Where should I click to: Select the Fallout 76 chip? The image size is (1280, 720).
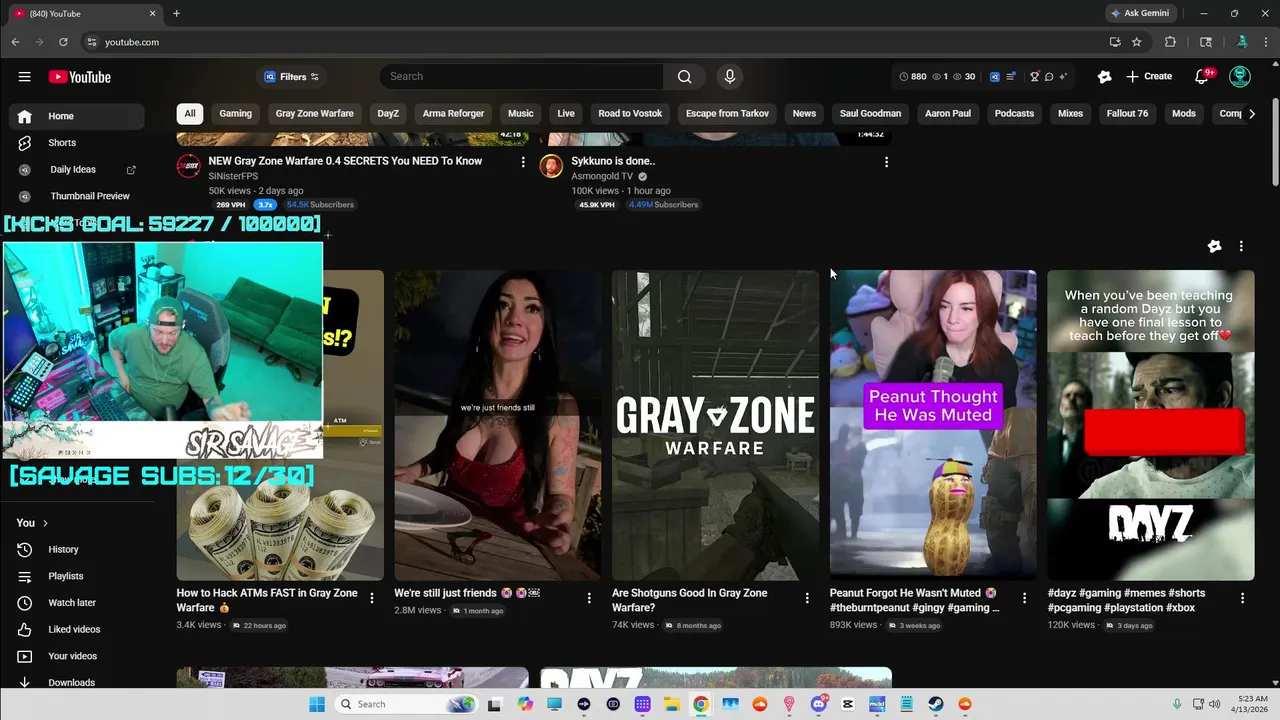[1127, 114]
